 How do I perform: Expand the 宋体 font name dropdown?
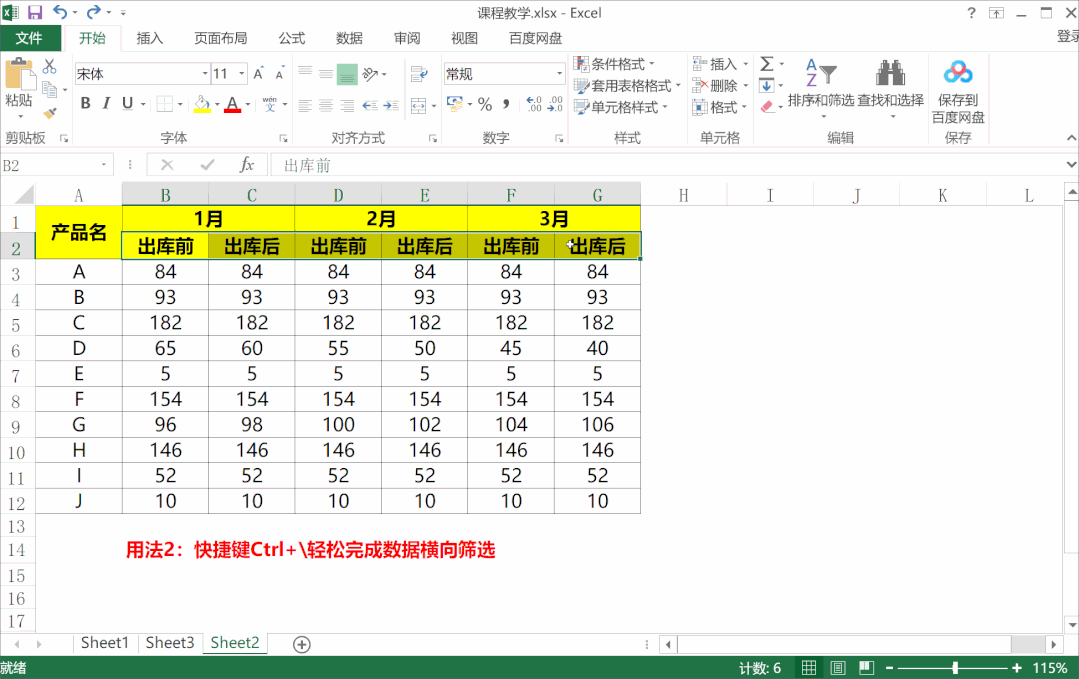pos(204,74)
